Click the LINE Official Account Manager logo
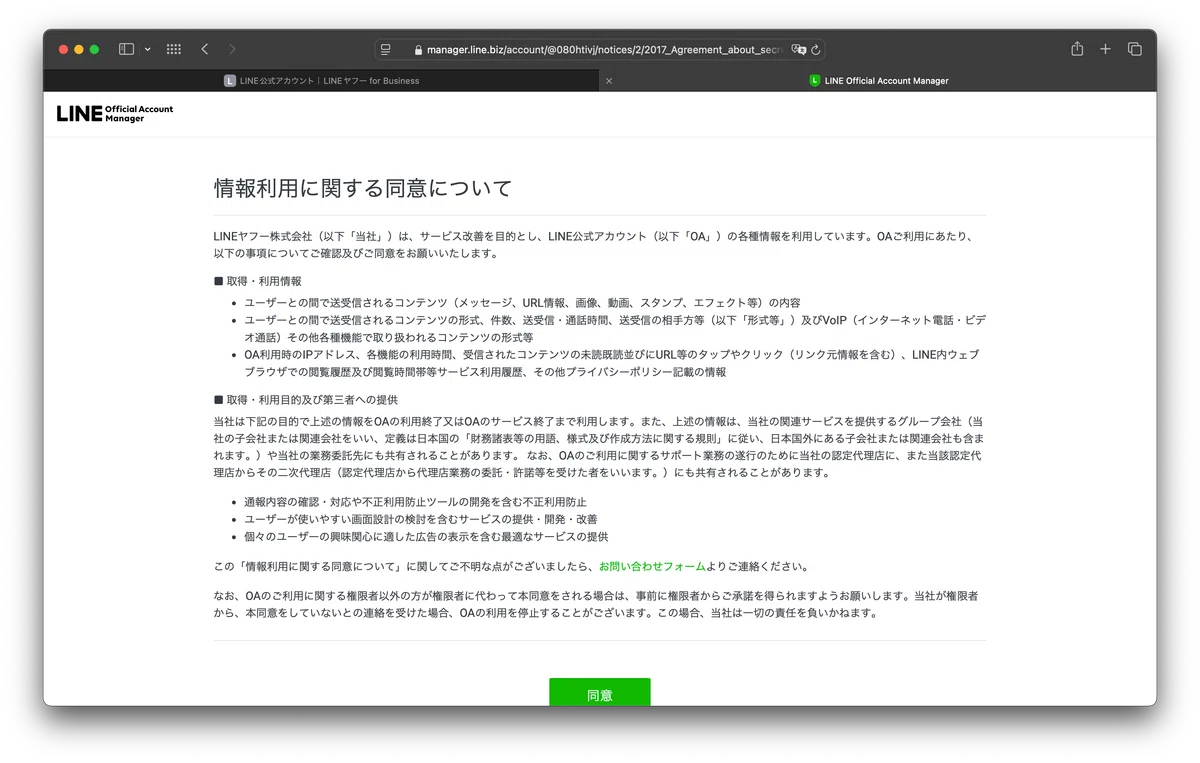 [x=115, y=113]
